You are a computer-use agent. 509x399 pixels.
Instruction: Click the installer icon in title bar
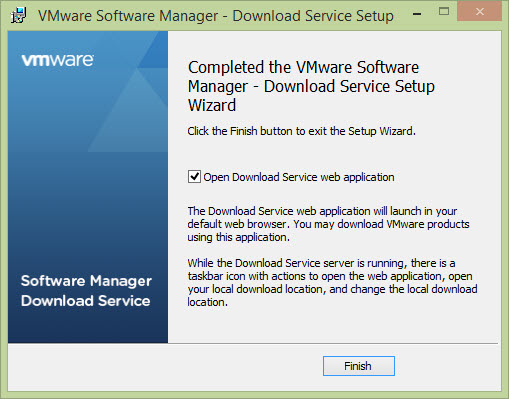(x=18, y=15)
